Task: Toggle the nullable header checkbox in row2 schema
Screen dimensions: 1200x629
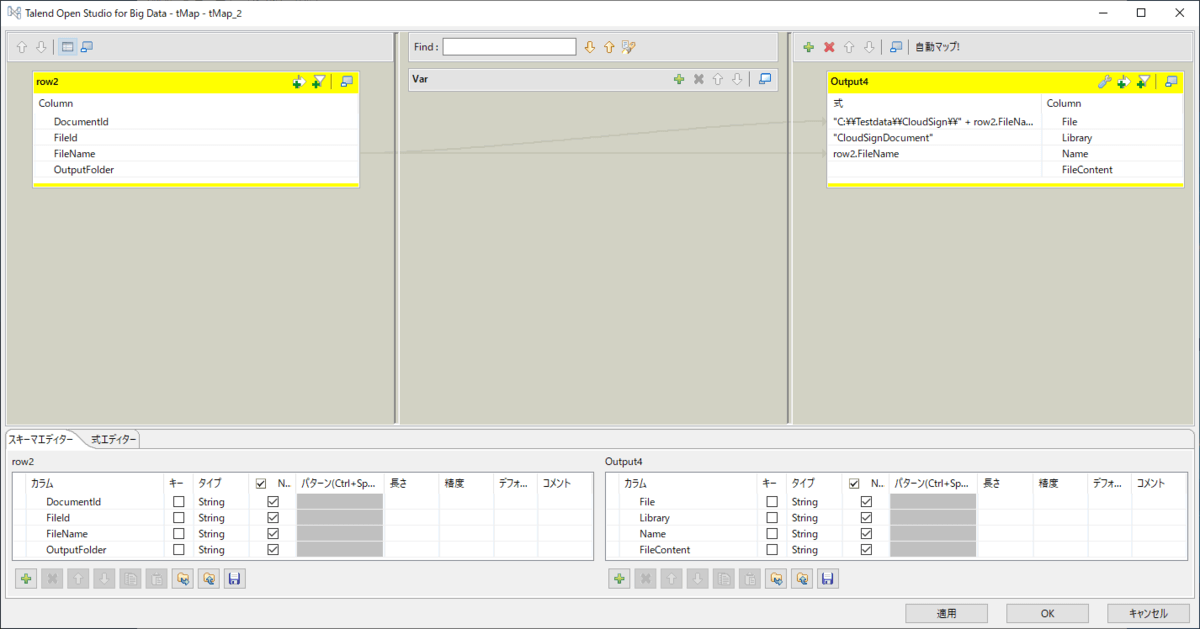Action: click(261, 483)
